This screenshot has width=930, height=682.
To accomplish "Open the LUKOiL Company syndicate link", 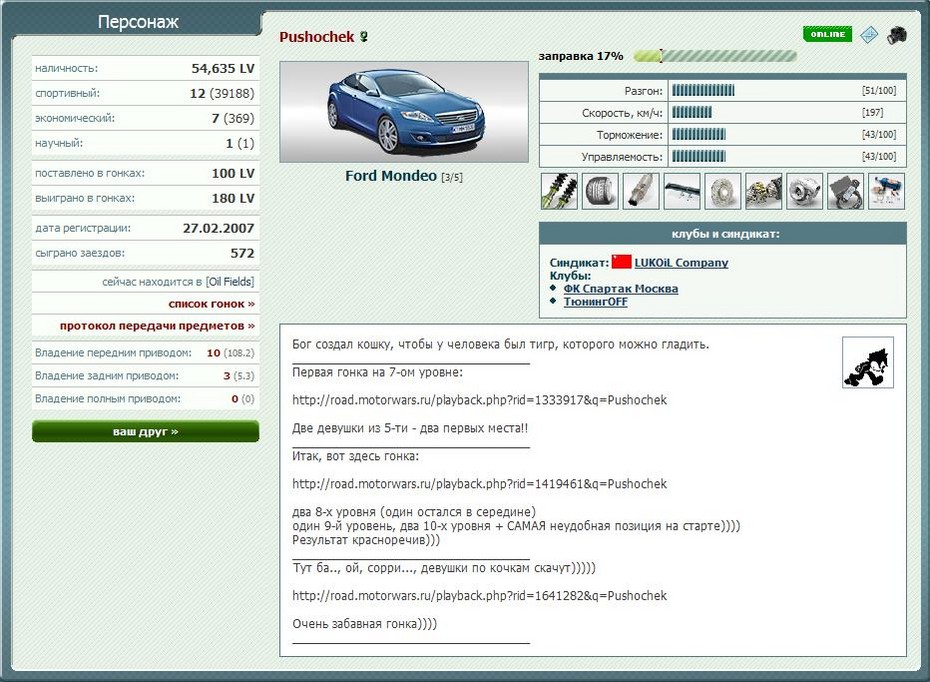I will coord(681,263).
